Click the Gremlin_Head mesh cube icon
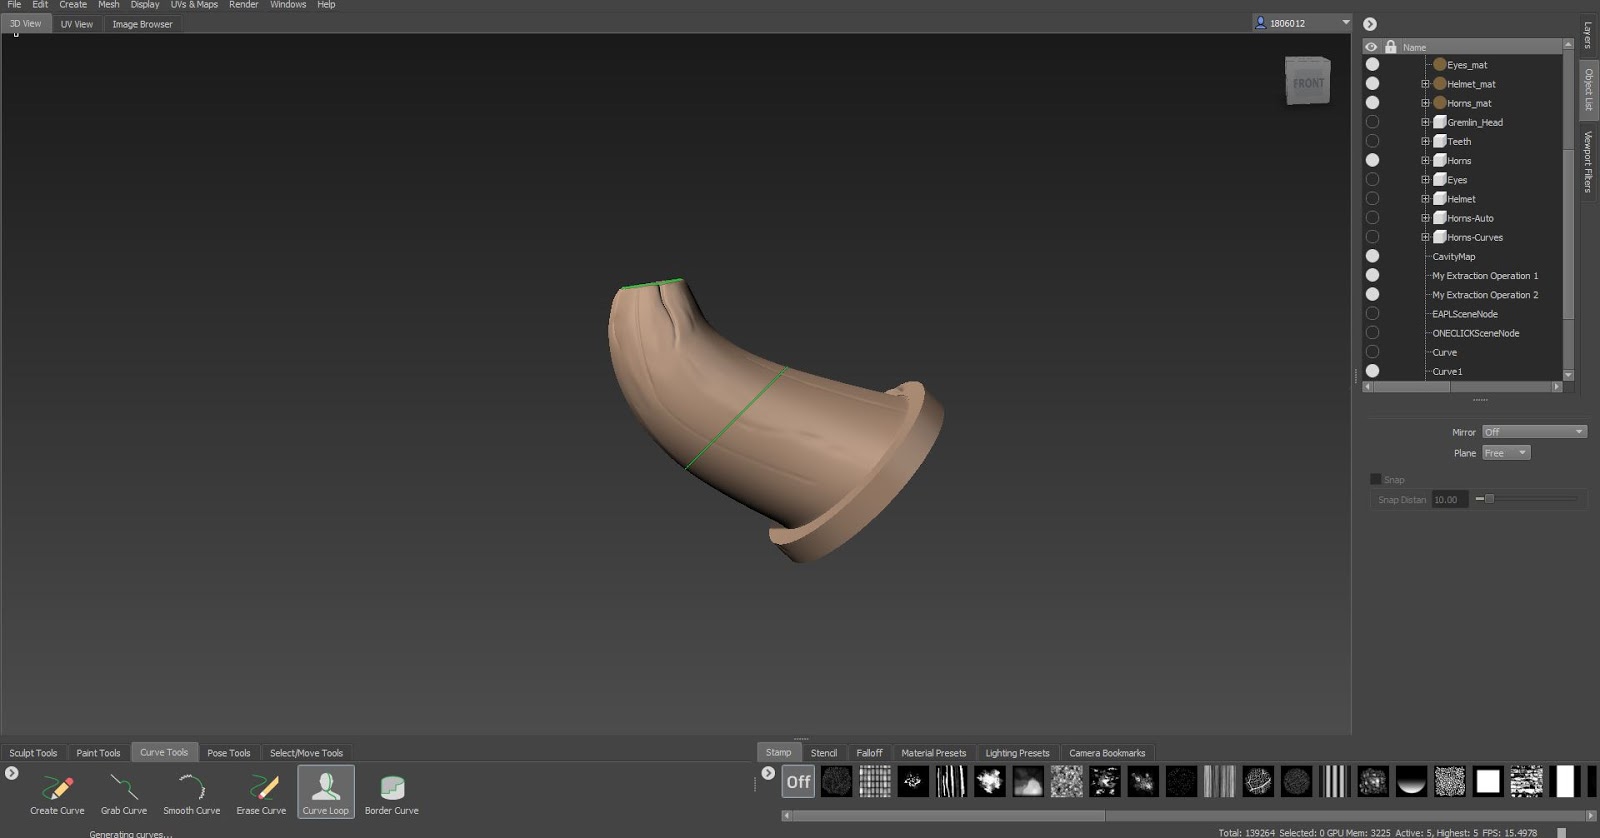 (x=1440, y=122)
